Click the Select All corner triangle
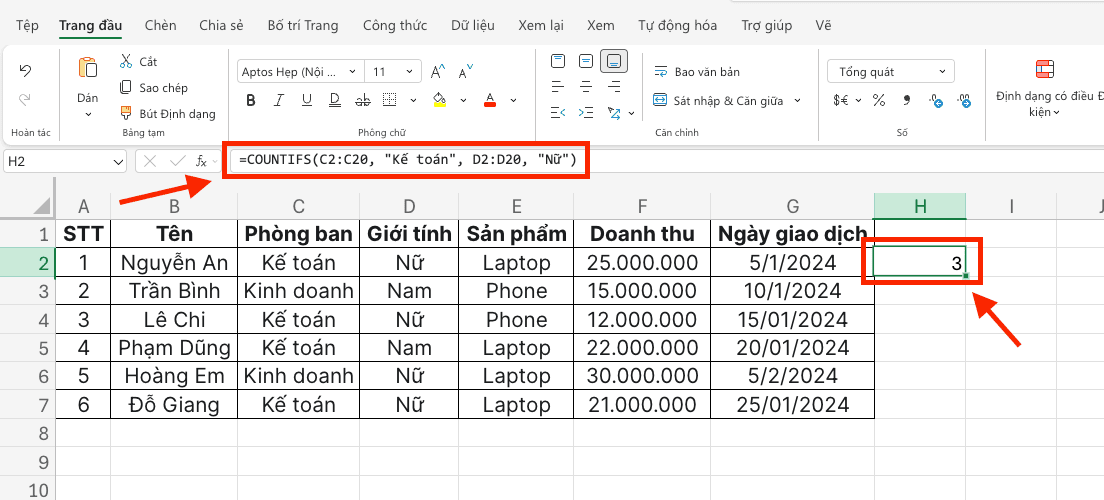1104x500 pixels. click(x=43, y=205)
